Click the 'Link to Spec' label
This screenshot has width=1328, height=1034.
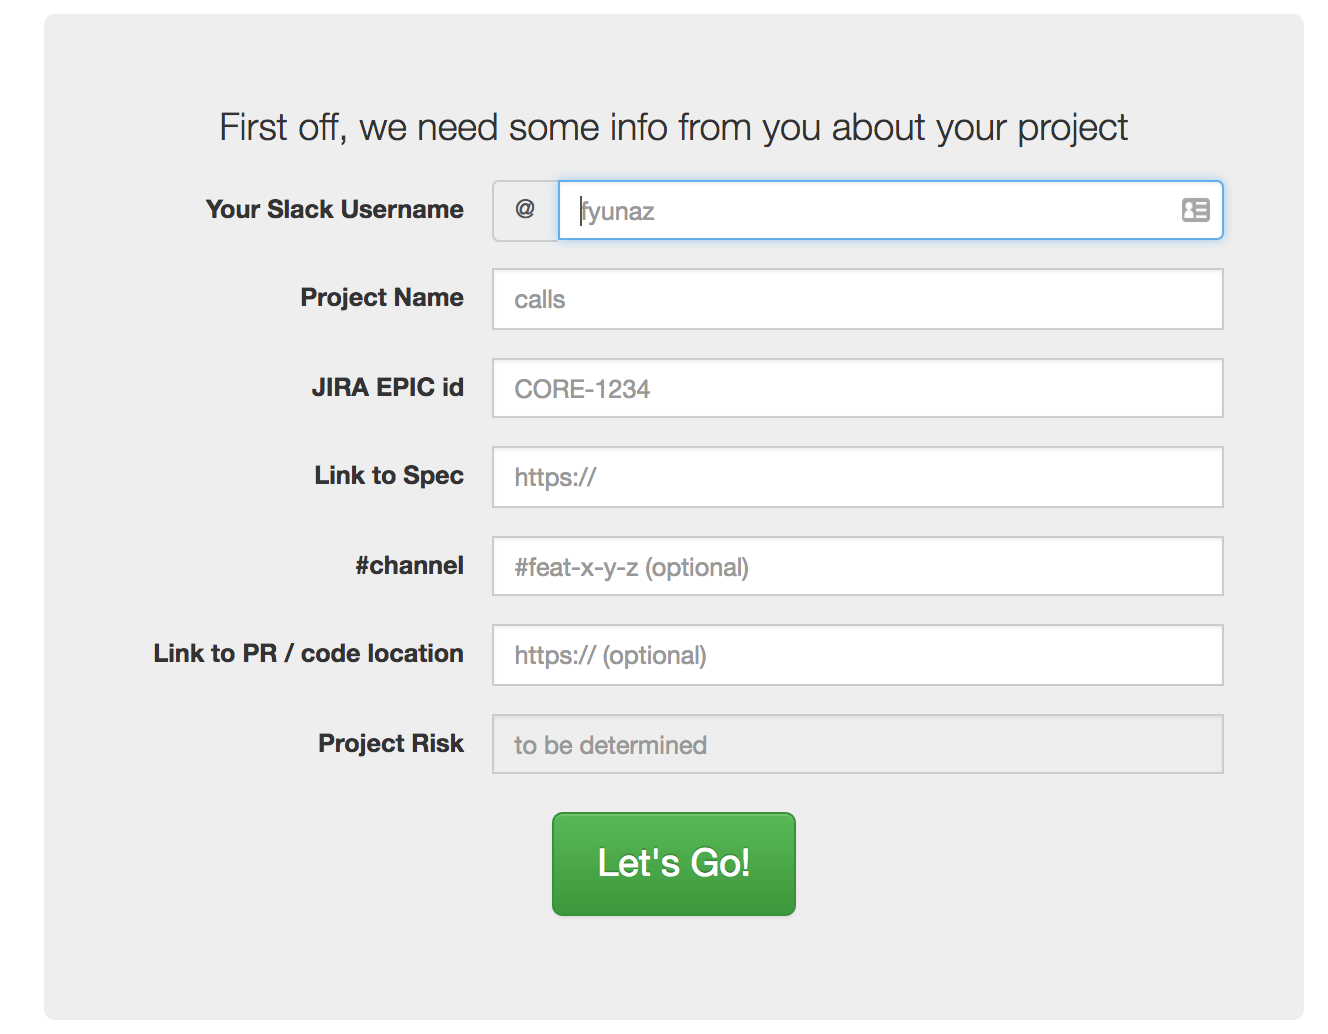[x=389, y=475]
